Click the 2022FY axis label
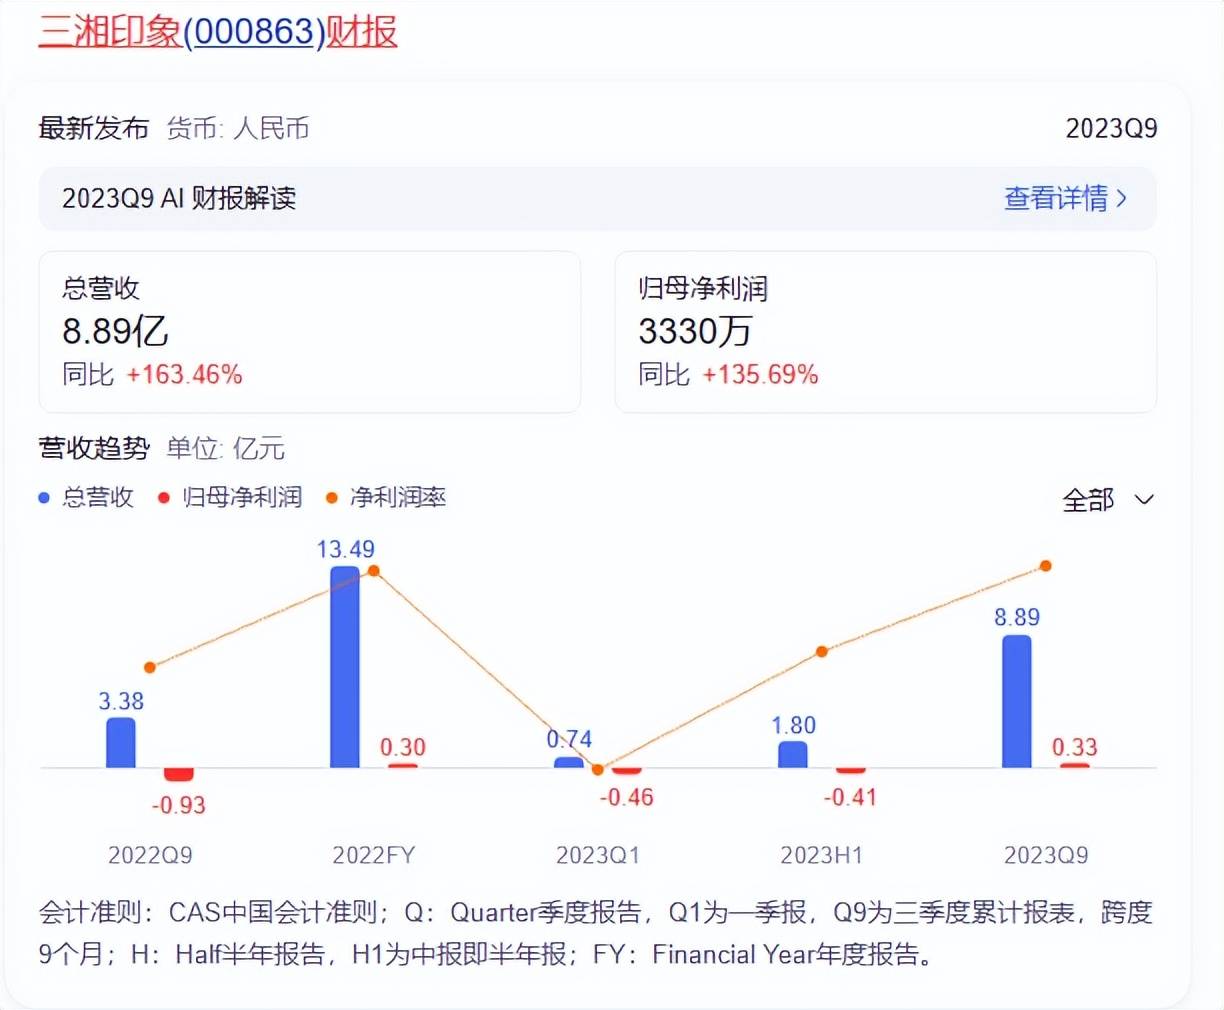 pos(373,855)
